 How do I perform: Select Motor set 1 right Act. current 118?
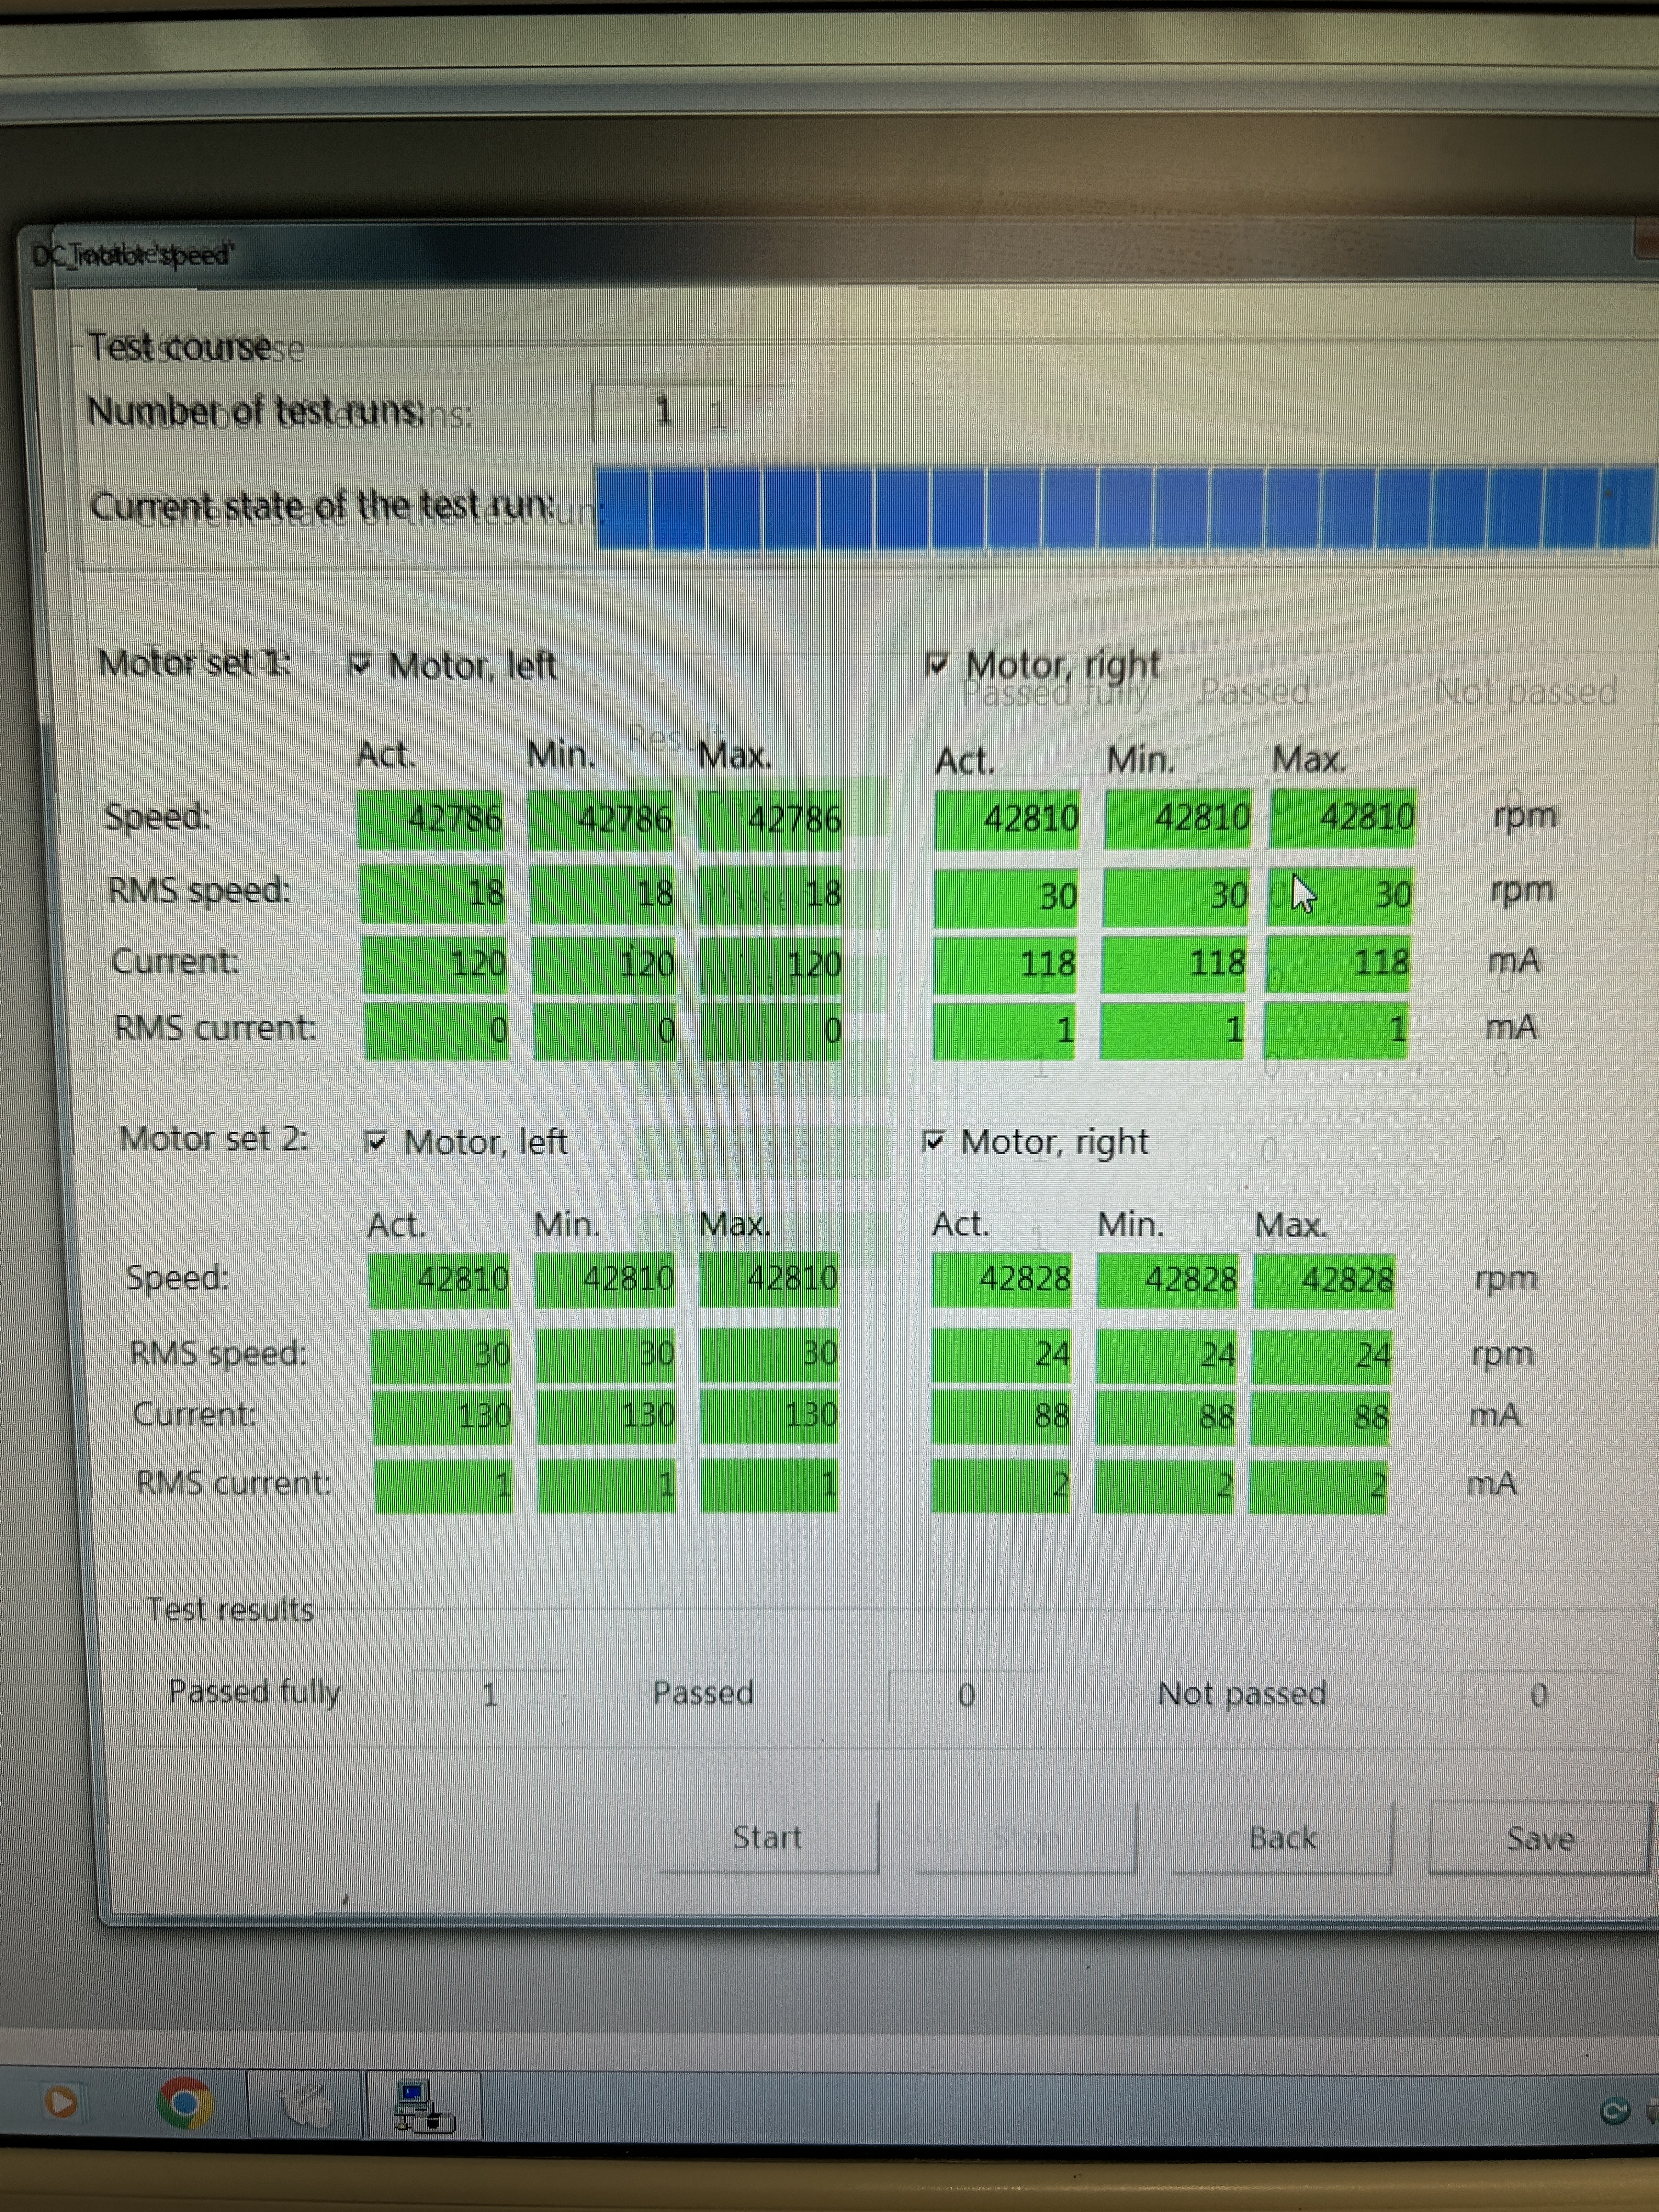[1005, 964]
